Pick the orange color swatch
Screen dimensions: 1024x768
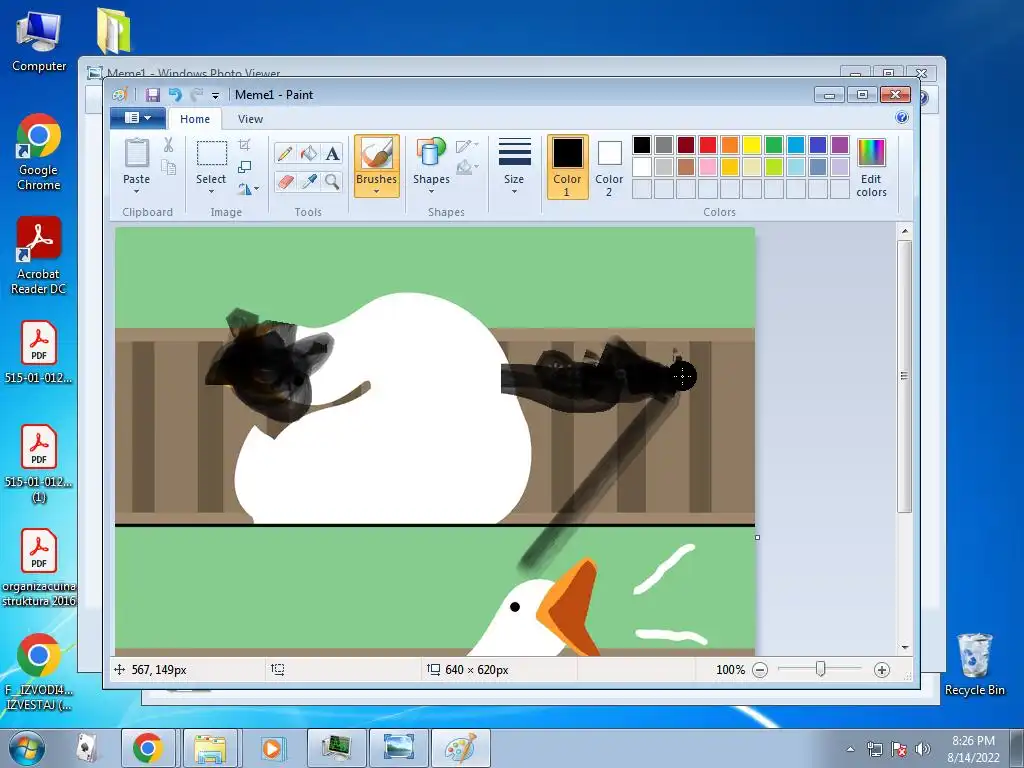pyautogui.click(x=730, y=144)
